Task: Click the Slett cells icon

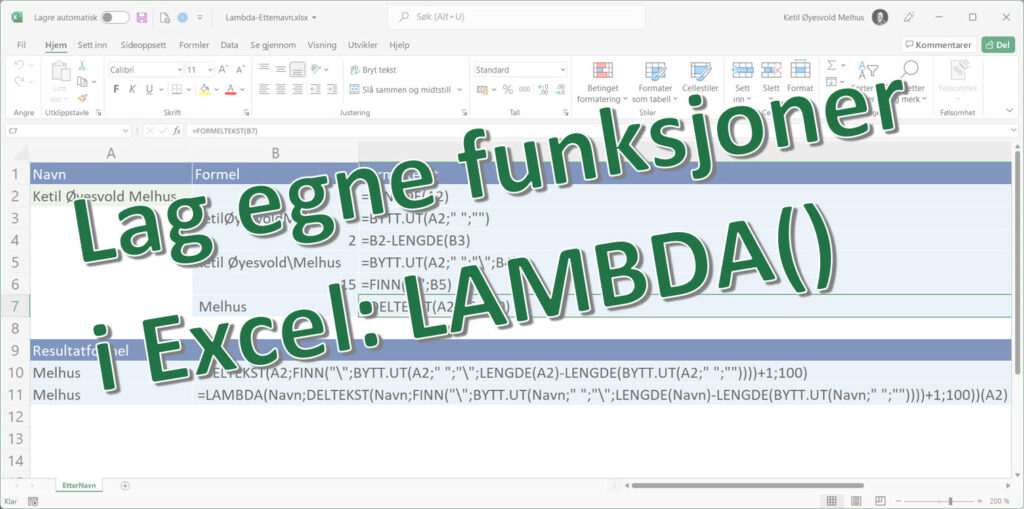Action: coord(771,82)
